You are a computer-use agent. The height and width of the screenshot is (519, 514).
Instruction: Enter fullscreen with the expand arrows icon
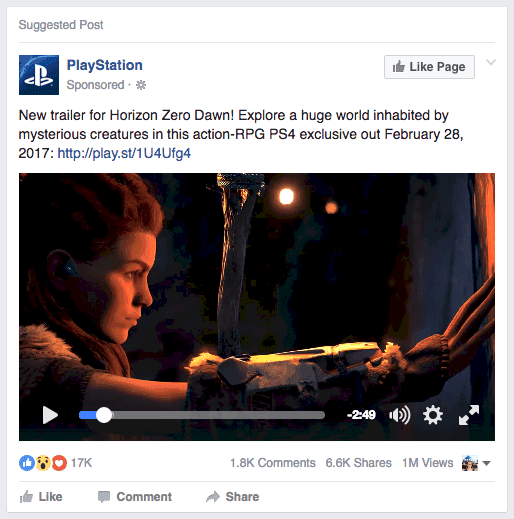coord(469,415)
